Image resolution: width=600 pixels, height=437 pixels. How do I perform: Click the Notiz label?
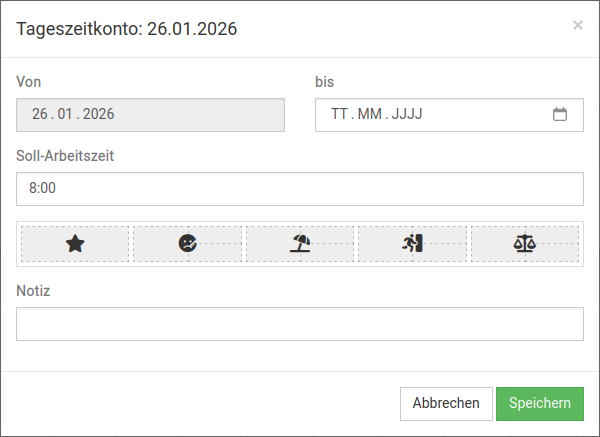tap(33, 291)
